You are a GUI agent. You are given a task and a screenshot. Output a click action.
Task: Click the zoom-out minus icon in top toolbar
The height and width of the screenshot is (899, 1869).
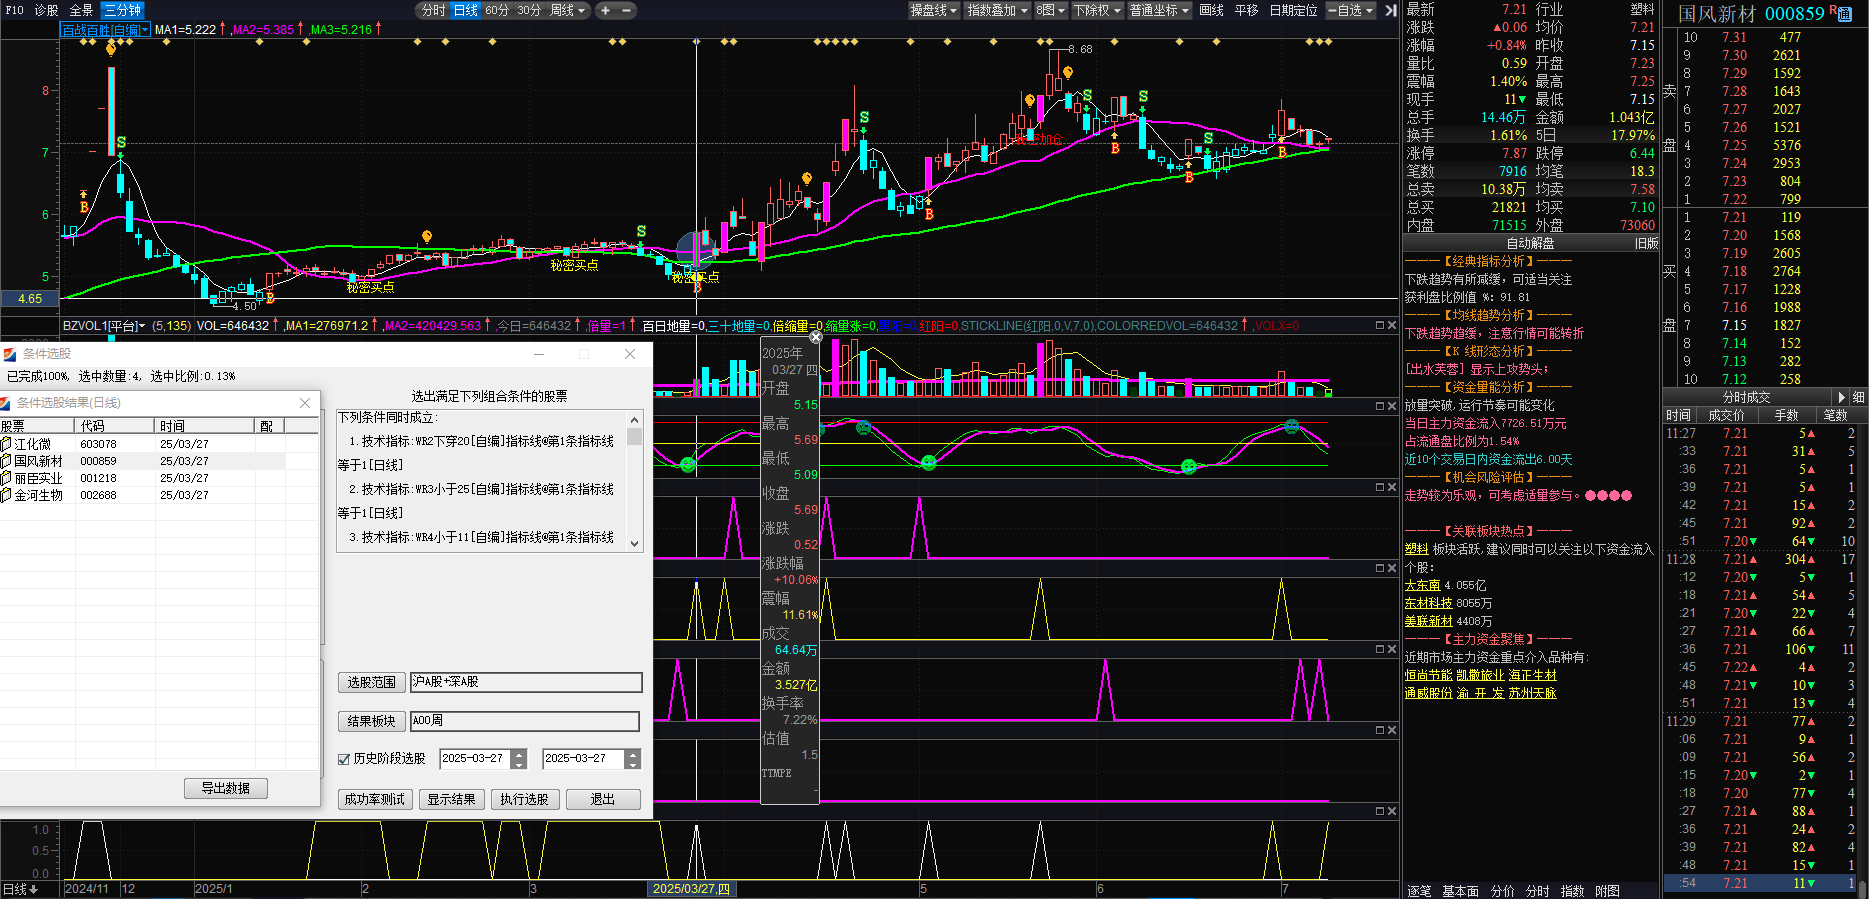coord(627,10)
